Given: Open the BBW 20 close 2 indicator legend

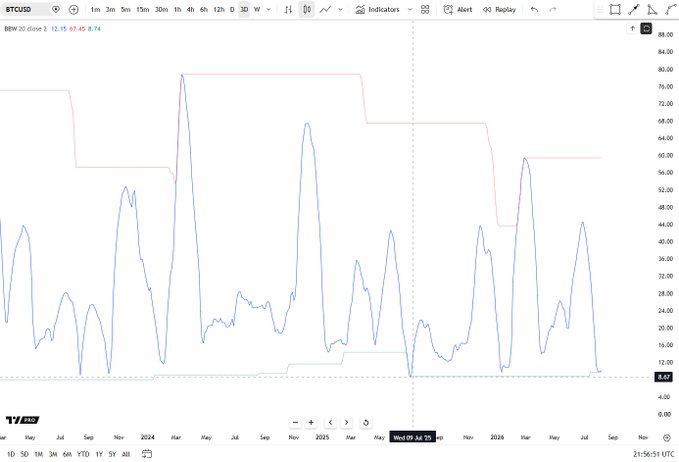Looking at the screenshot, I should 25,29.
